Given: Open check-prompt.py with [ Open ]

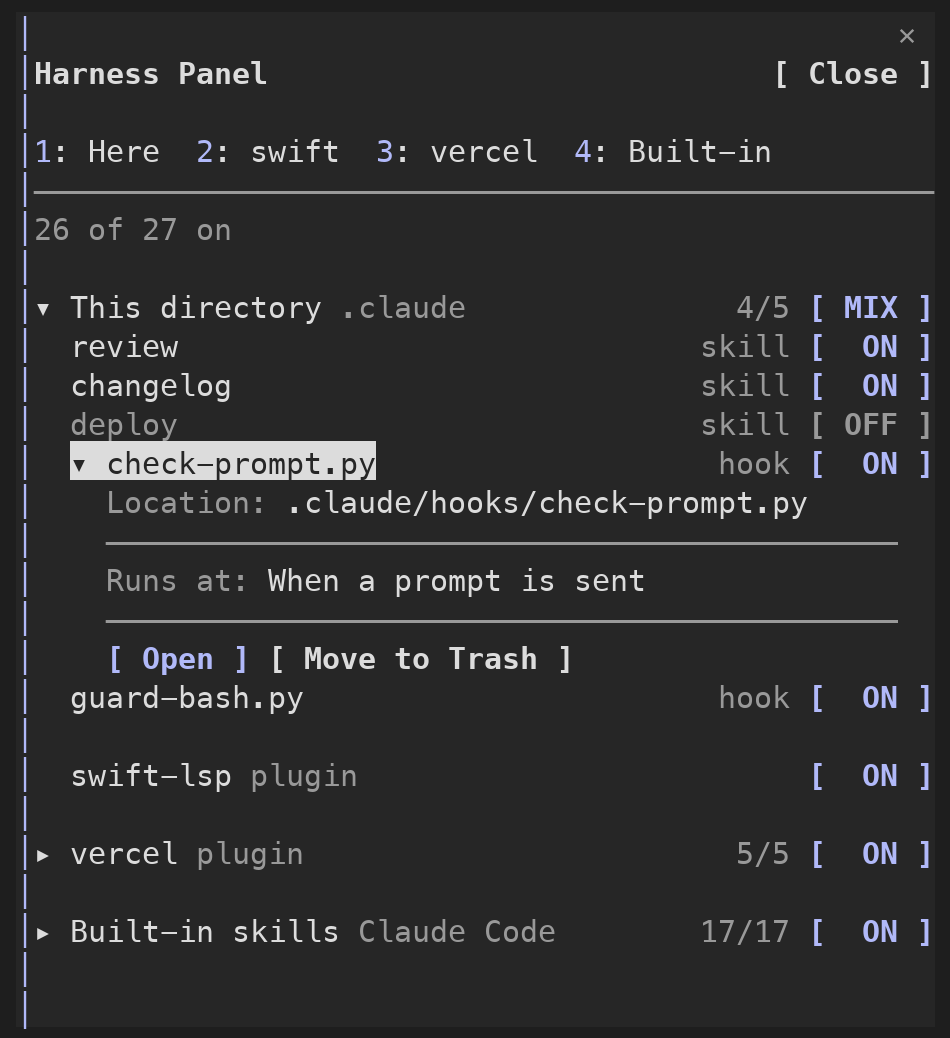Looking at the screenshot, I should (177, 659).
